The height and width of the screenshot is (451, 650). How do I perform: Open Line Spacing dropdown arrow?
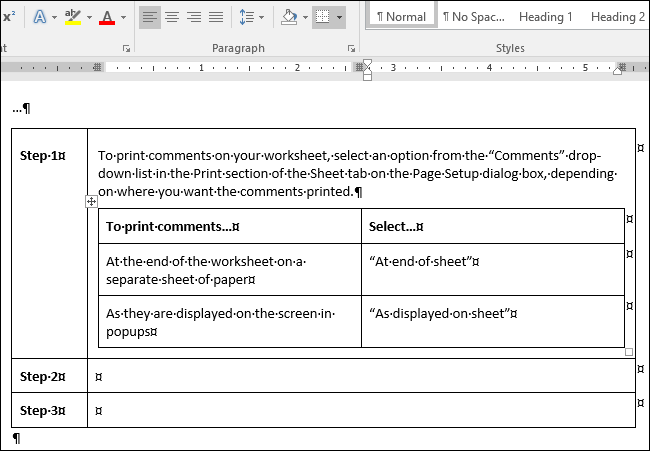261,17
